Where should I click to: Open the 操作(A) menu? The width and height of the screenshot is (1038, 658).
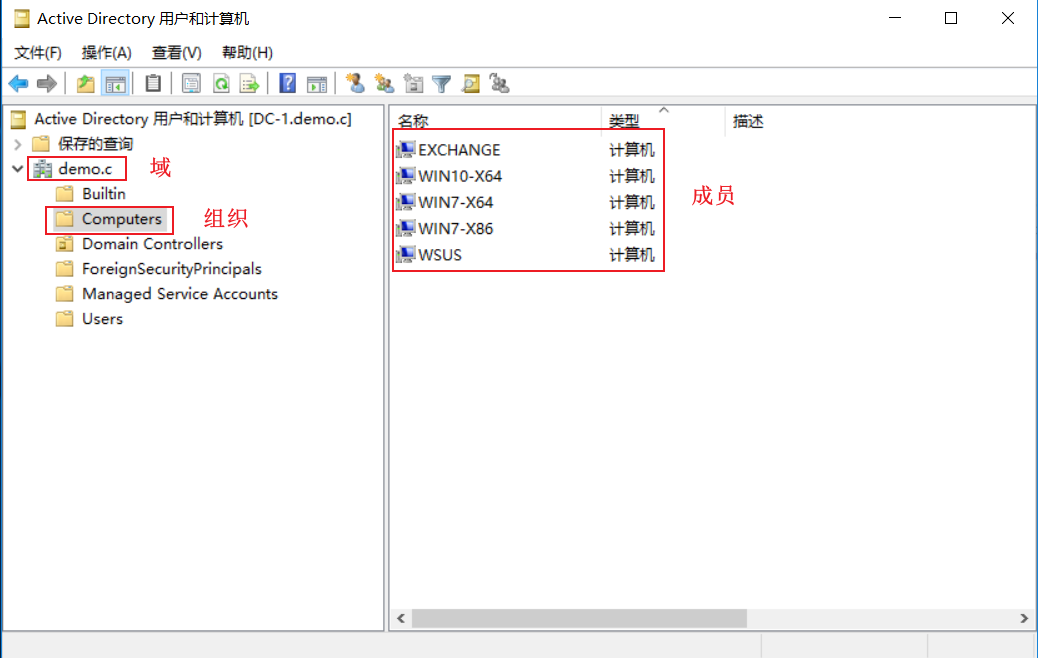click(x=106, y=52)
